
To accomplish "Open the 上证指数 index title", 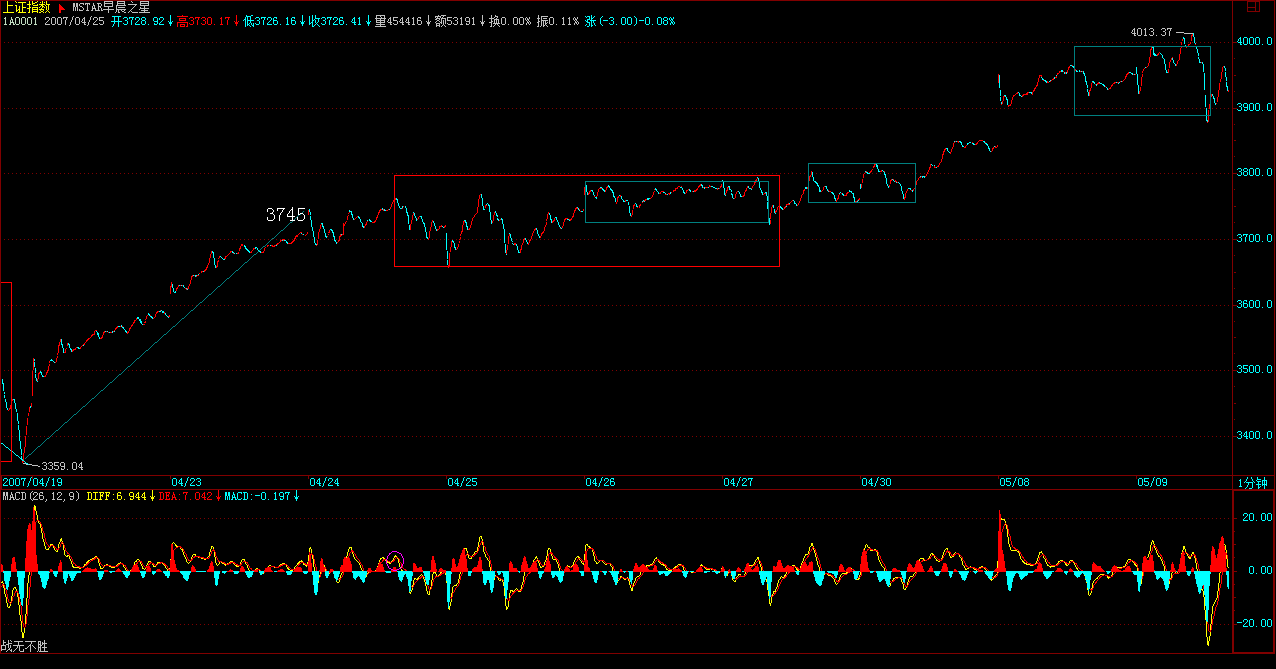I will tap(26, 7).
